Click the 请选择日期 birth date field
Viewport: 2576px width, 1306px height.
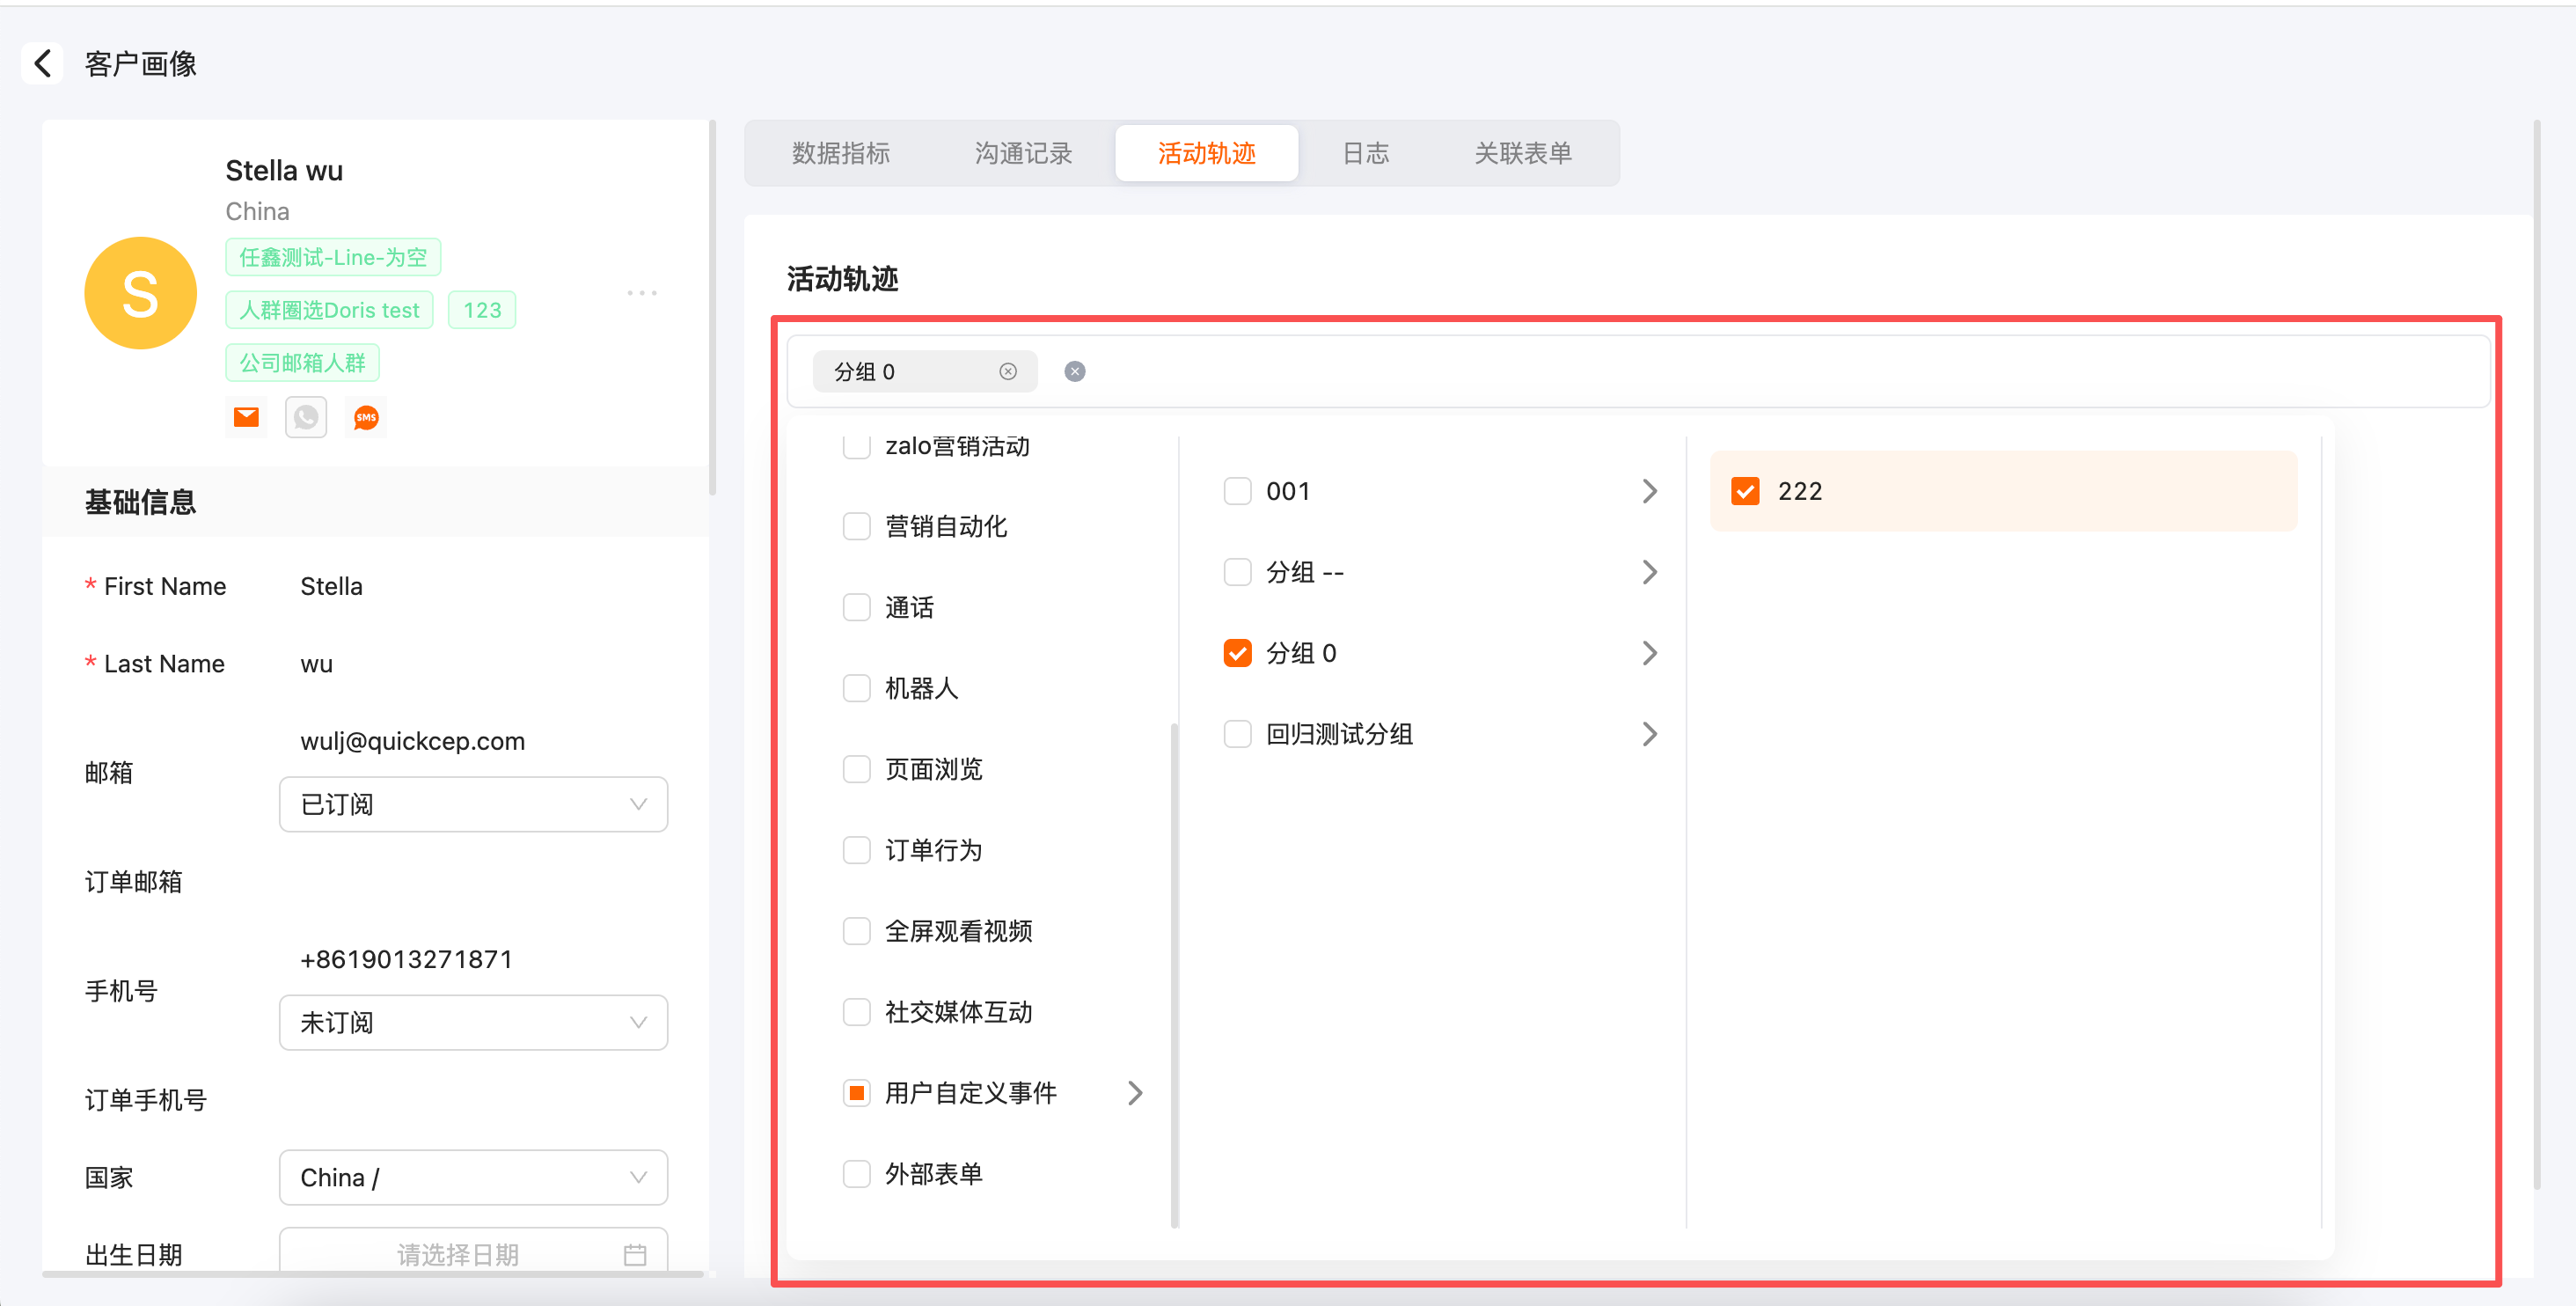click(458, 1254)
